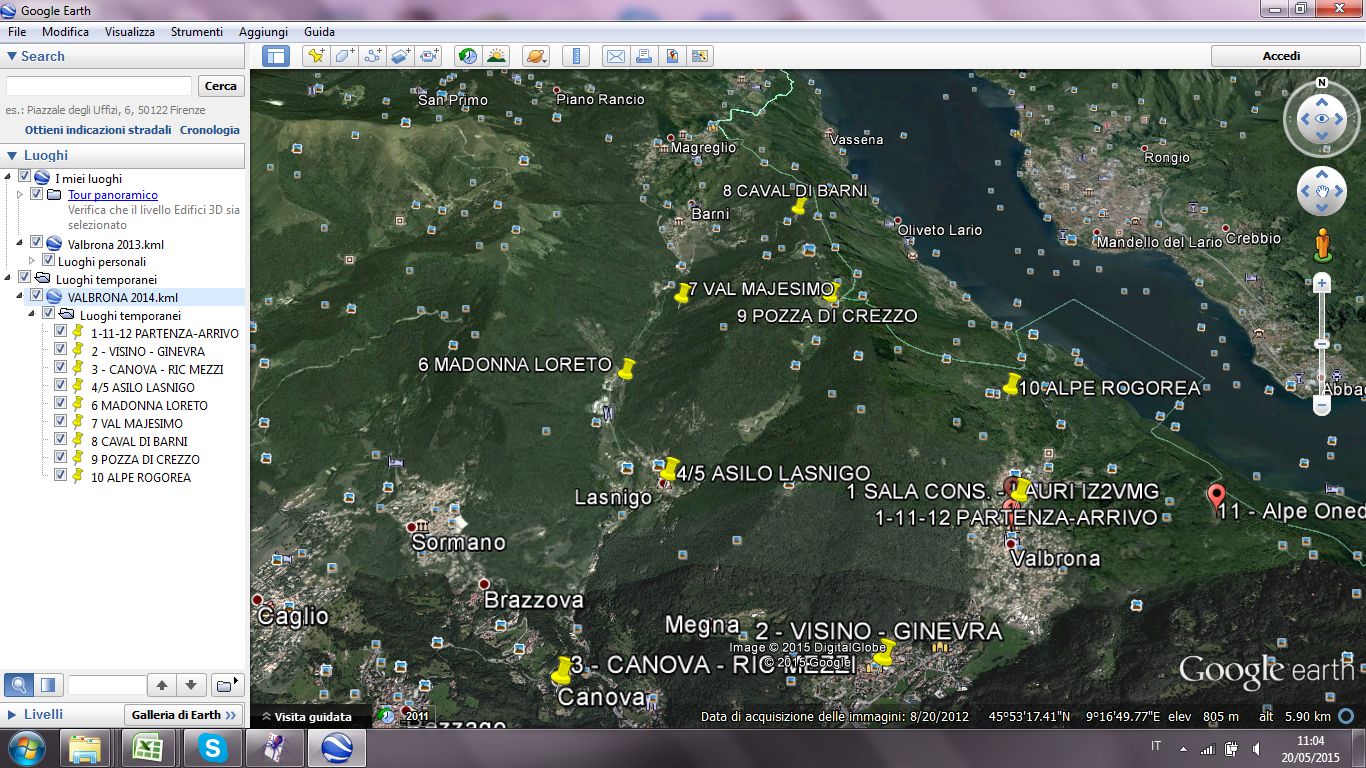Image resolution: width=1366 pixels, height=768 pixels.
Task: Toggle the 7 VAL MAJESIMO checkbox
Action: (60, 423)
